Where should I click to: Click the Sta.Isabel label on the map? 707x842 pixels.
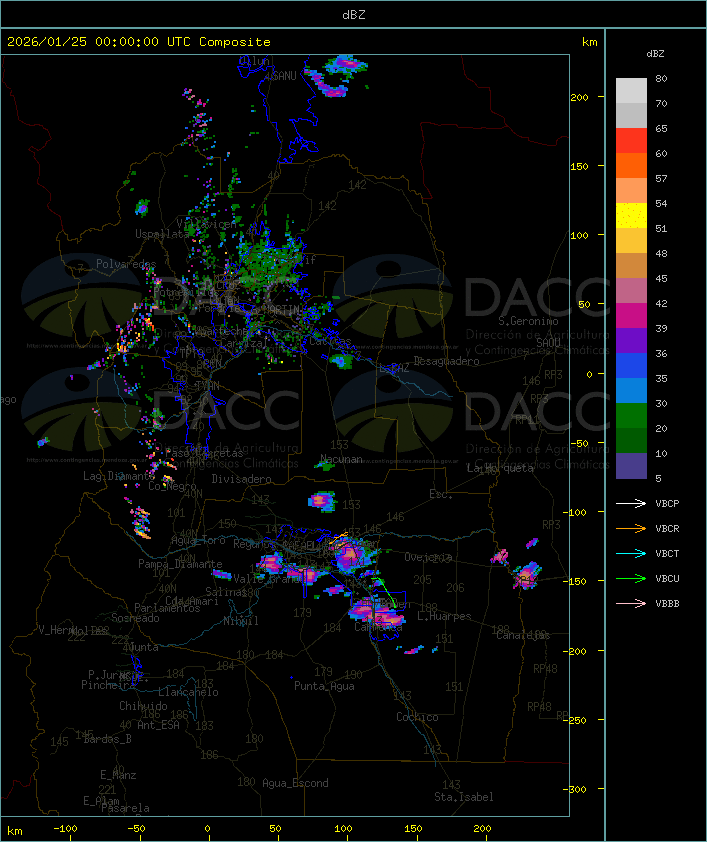pyautogui.click(x=464, y=797)
